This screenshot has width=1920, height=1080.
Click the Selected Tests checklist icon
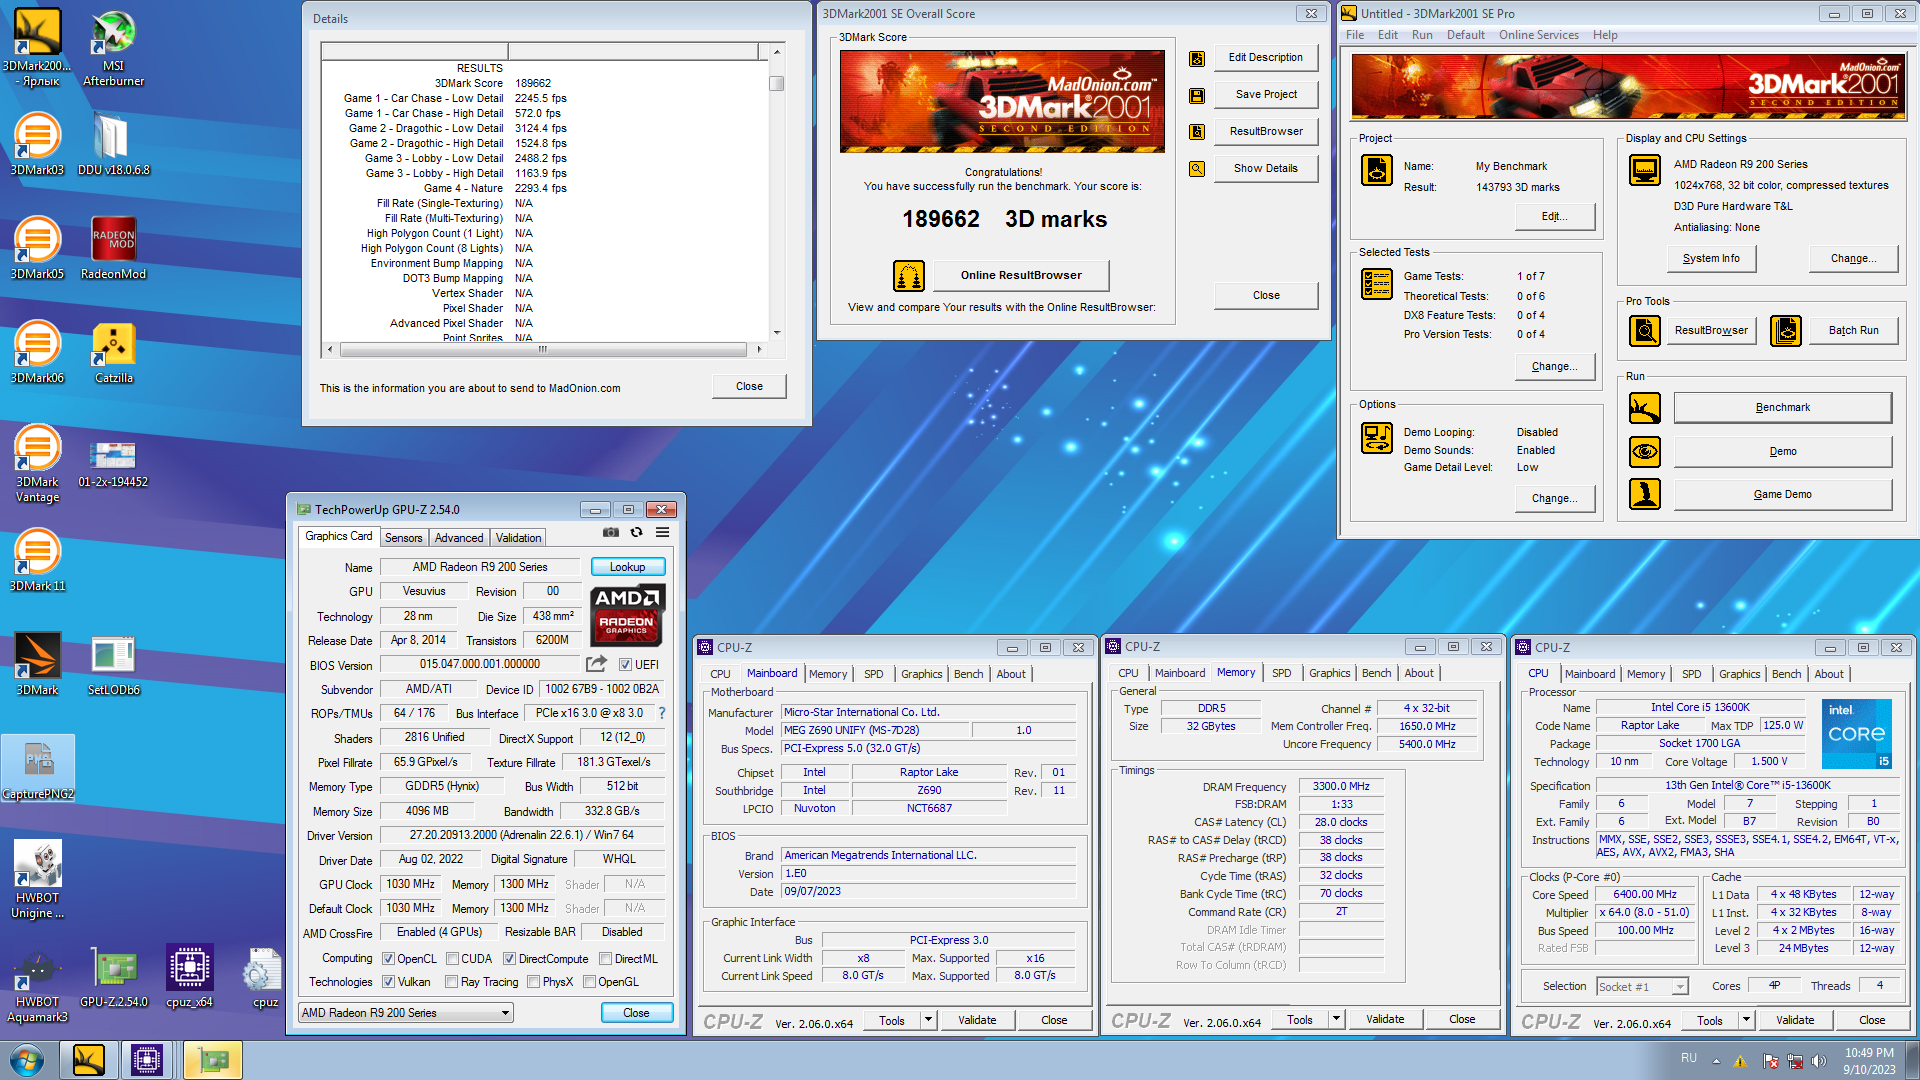1377,284
